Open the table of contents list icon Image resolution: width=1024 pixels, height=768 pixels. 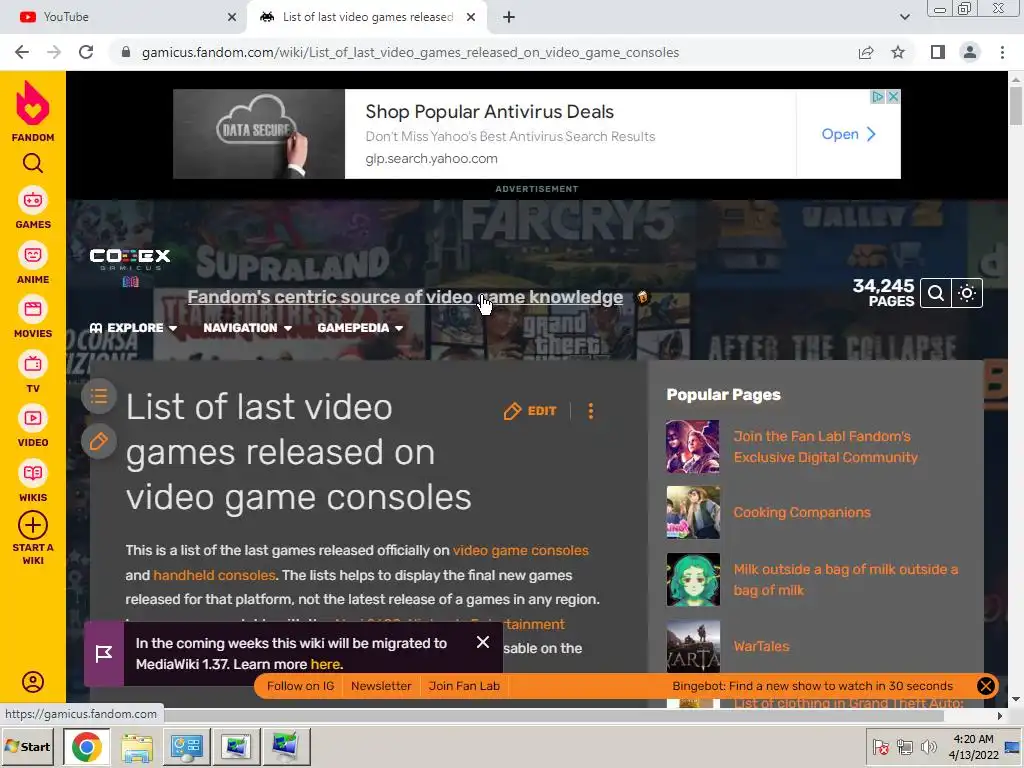tap(99, 396)
